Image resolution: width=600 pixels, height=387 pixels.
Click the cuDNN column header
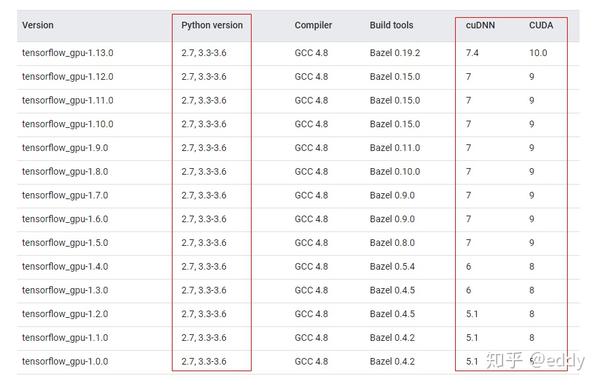tap(480, 25)
